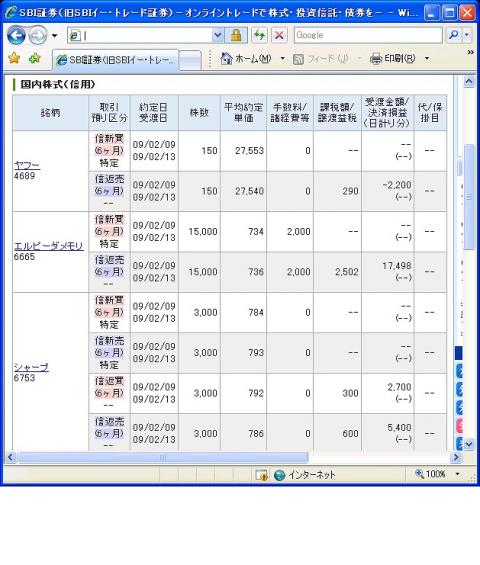Click the Print toolbar button

393,58
